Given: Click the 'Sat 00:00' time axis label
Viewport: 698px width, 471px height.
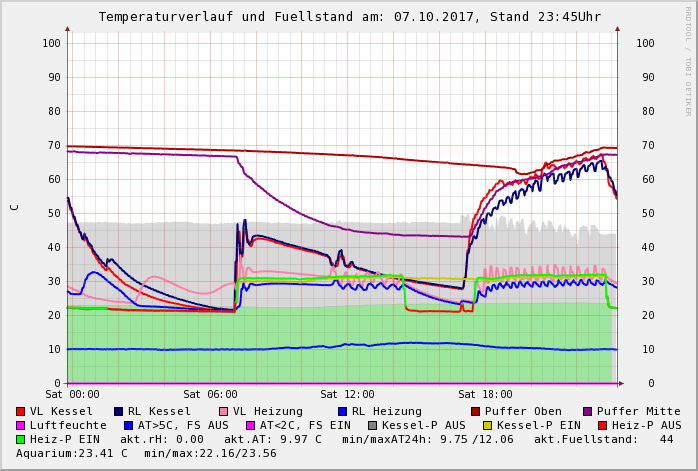Looking at the screenshot, I should tap(72, 395).
